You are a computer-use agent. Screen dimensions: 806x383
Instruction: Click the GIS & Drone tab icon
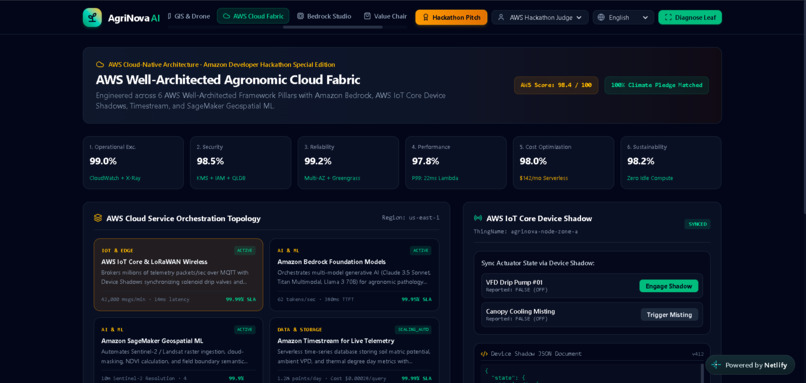coord(169,16)
